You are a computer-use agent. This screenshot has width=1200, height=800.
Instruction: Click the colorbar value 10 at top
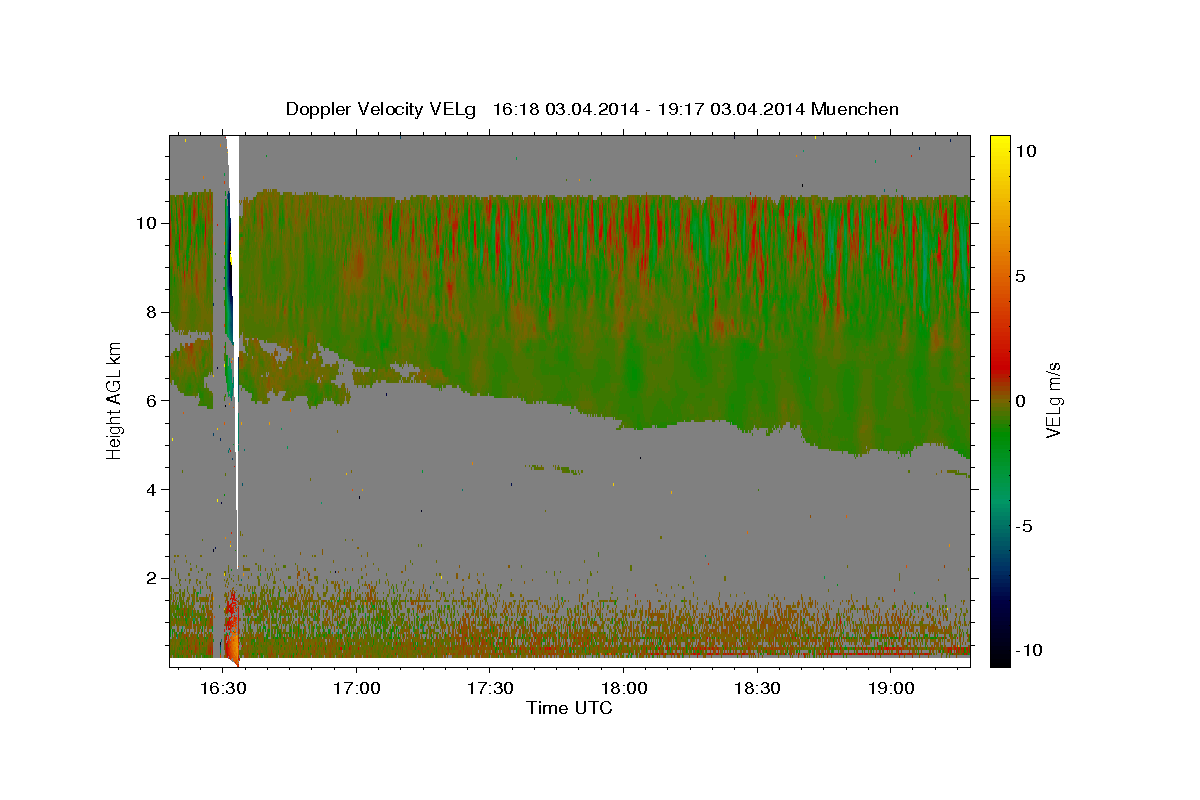(1027, 151)
